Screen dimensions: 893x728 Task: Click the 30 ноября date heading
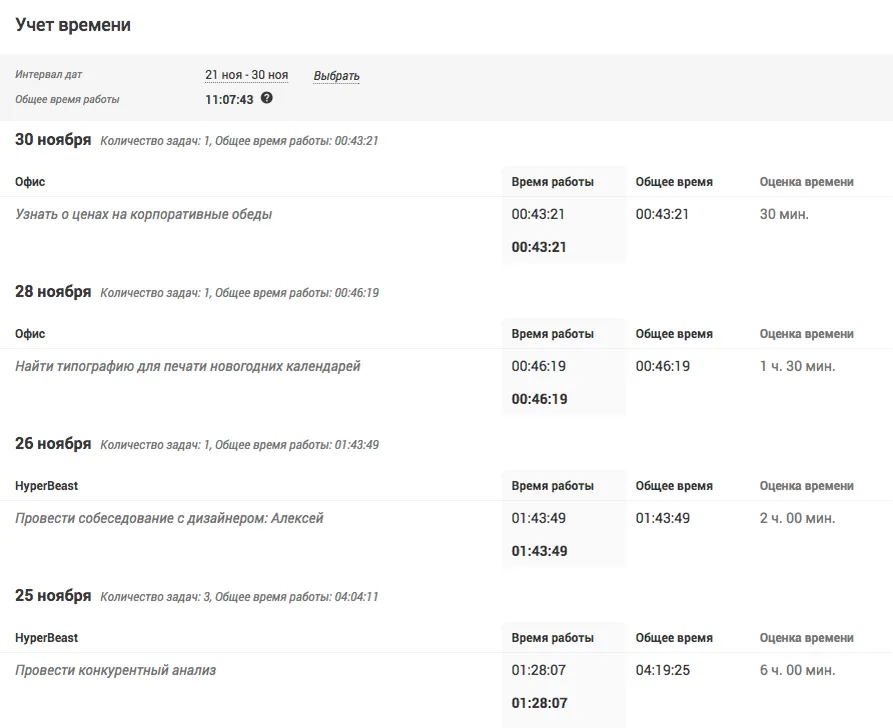tap(53, 140)
